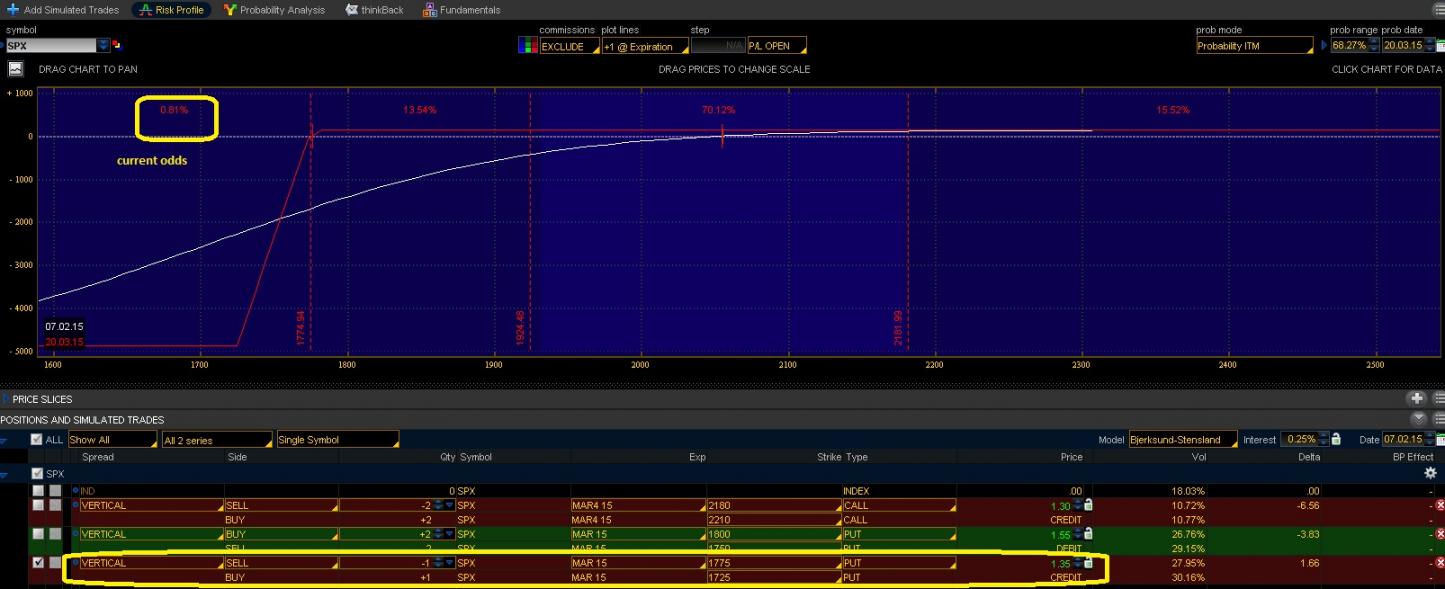Change BUY side on 1800 PUT row
Screen dimensions: 1445x589
point(281,534)
